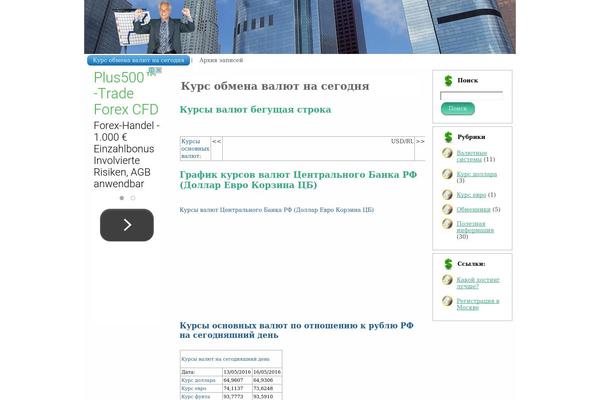This screenshot has height=400, width=600.
Task: Click the 'Курс доллара' table row label
Action: [198, 380]
